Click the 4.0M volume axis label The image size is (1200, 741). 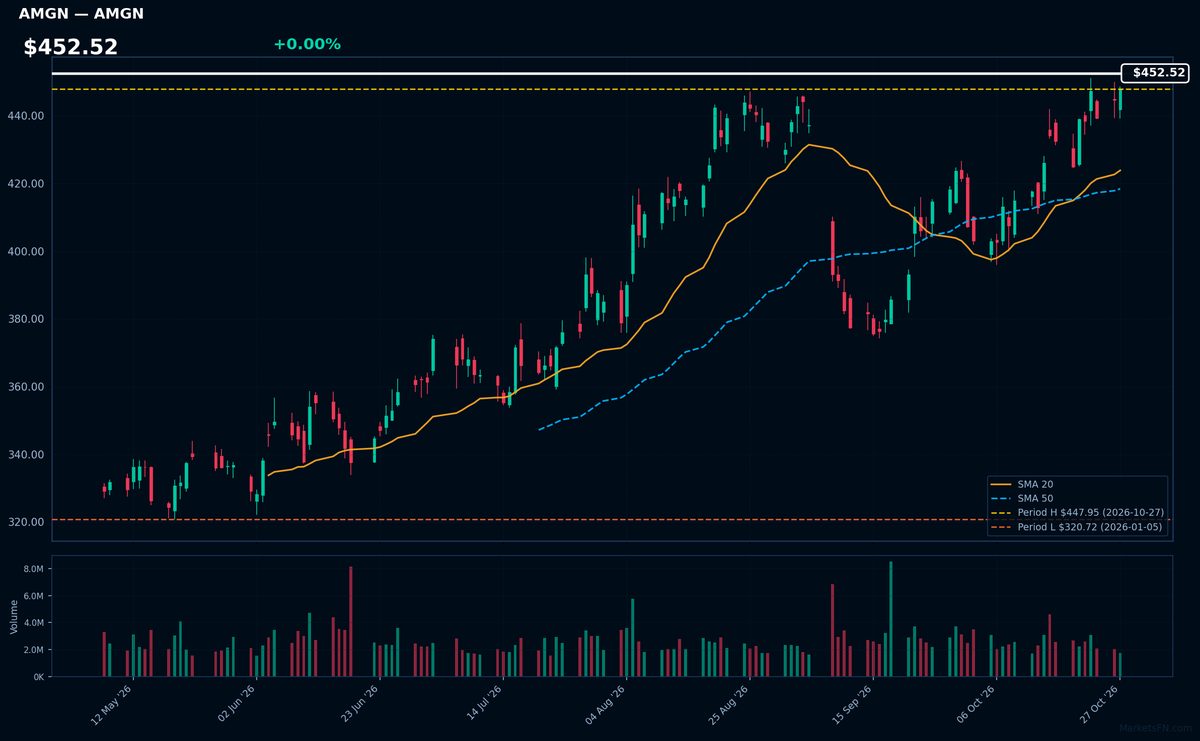[33, 623]
